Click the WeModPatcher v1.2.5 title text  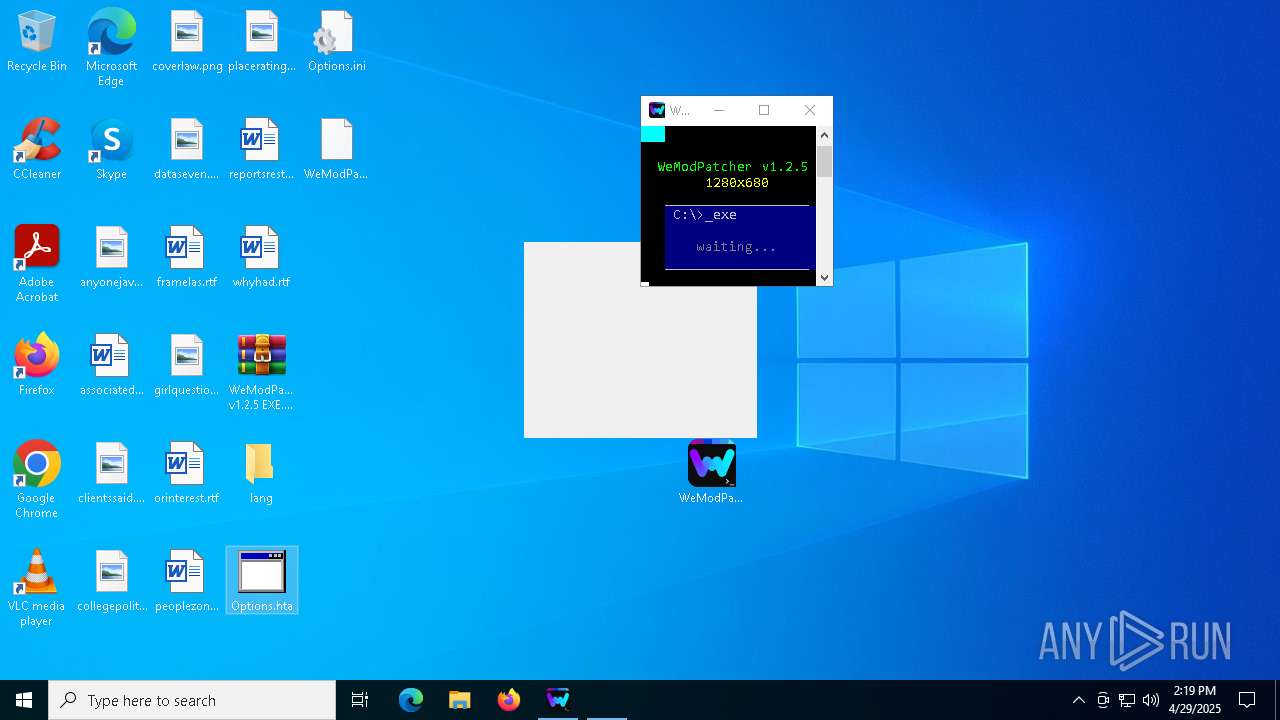tap(733, 167)
